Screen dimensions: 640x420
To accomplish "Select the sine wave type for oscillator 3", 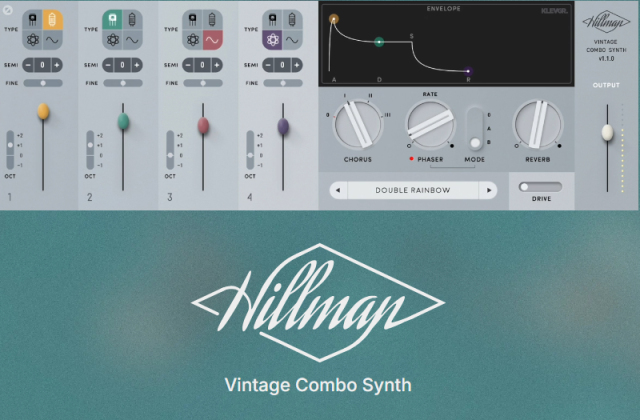I will click(212, 40).
